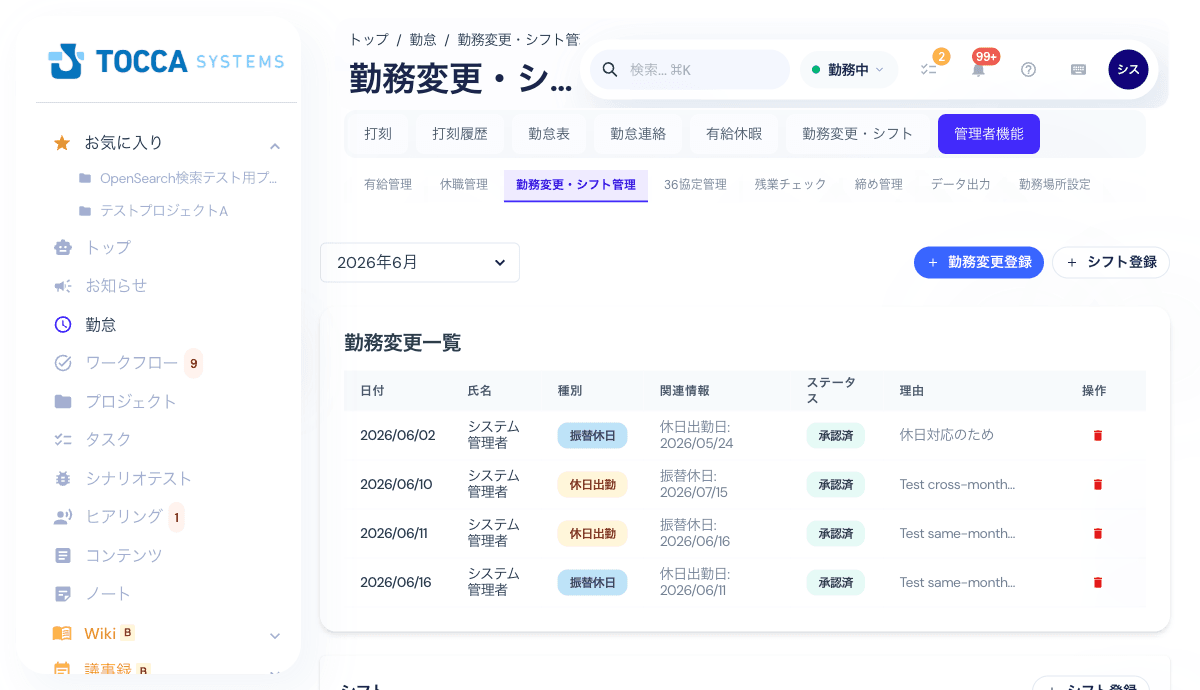Viewport: 1200px width, 690px height.
Task: Click the help question mark icon
Action: (1028, 70)
